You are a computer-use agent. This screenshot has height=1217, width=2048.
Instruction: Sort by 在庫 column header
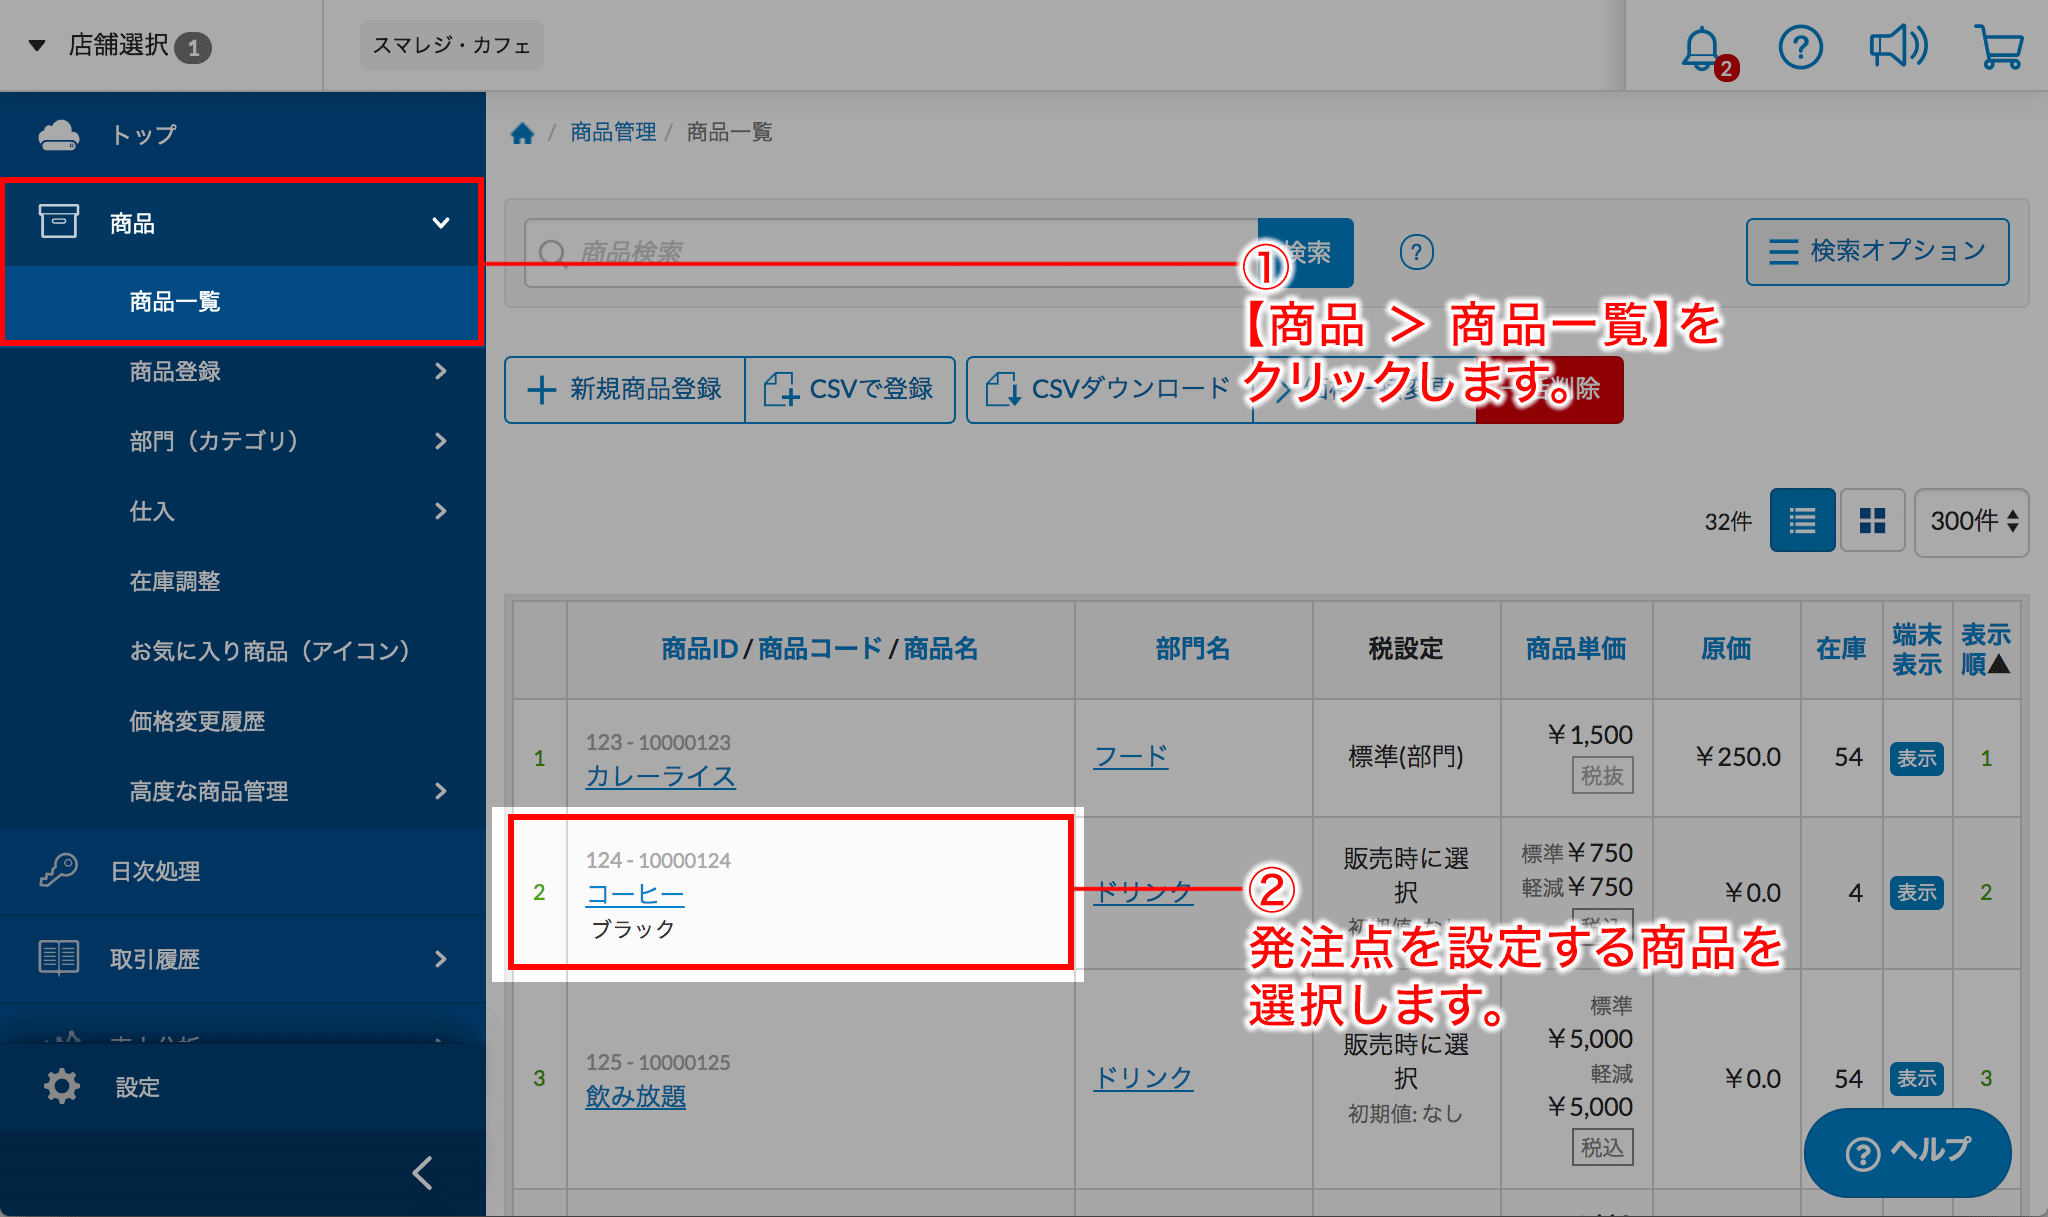(1841, 649)
